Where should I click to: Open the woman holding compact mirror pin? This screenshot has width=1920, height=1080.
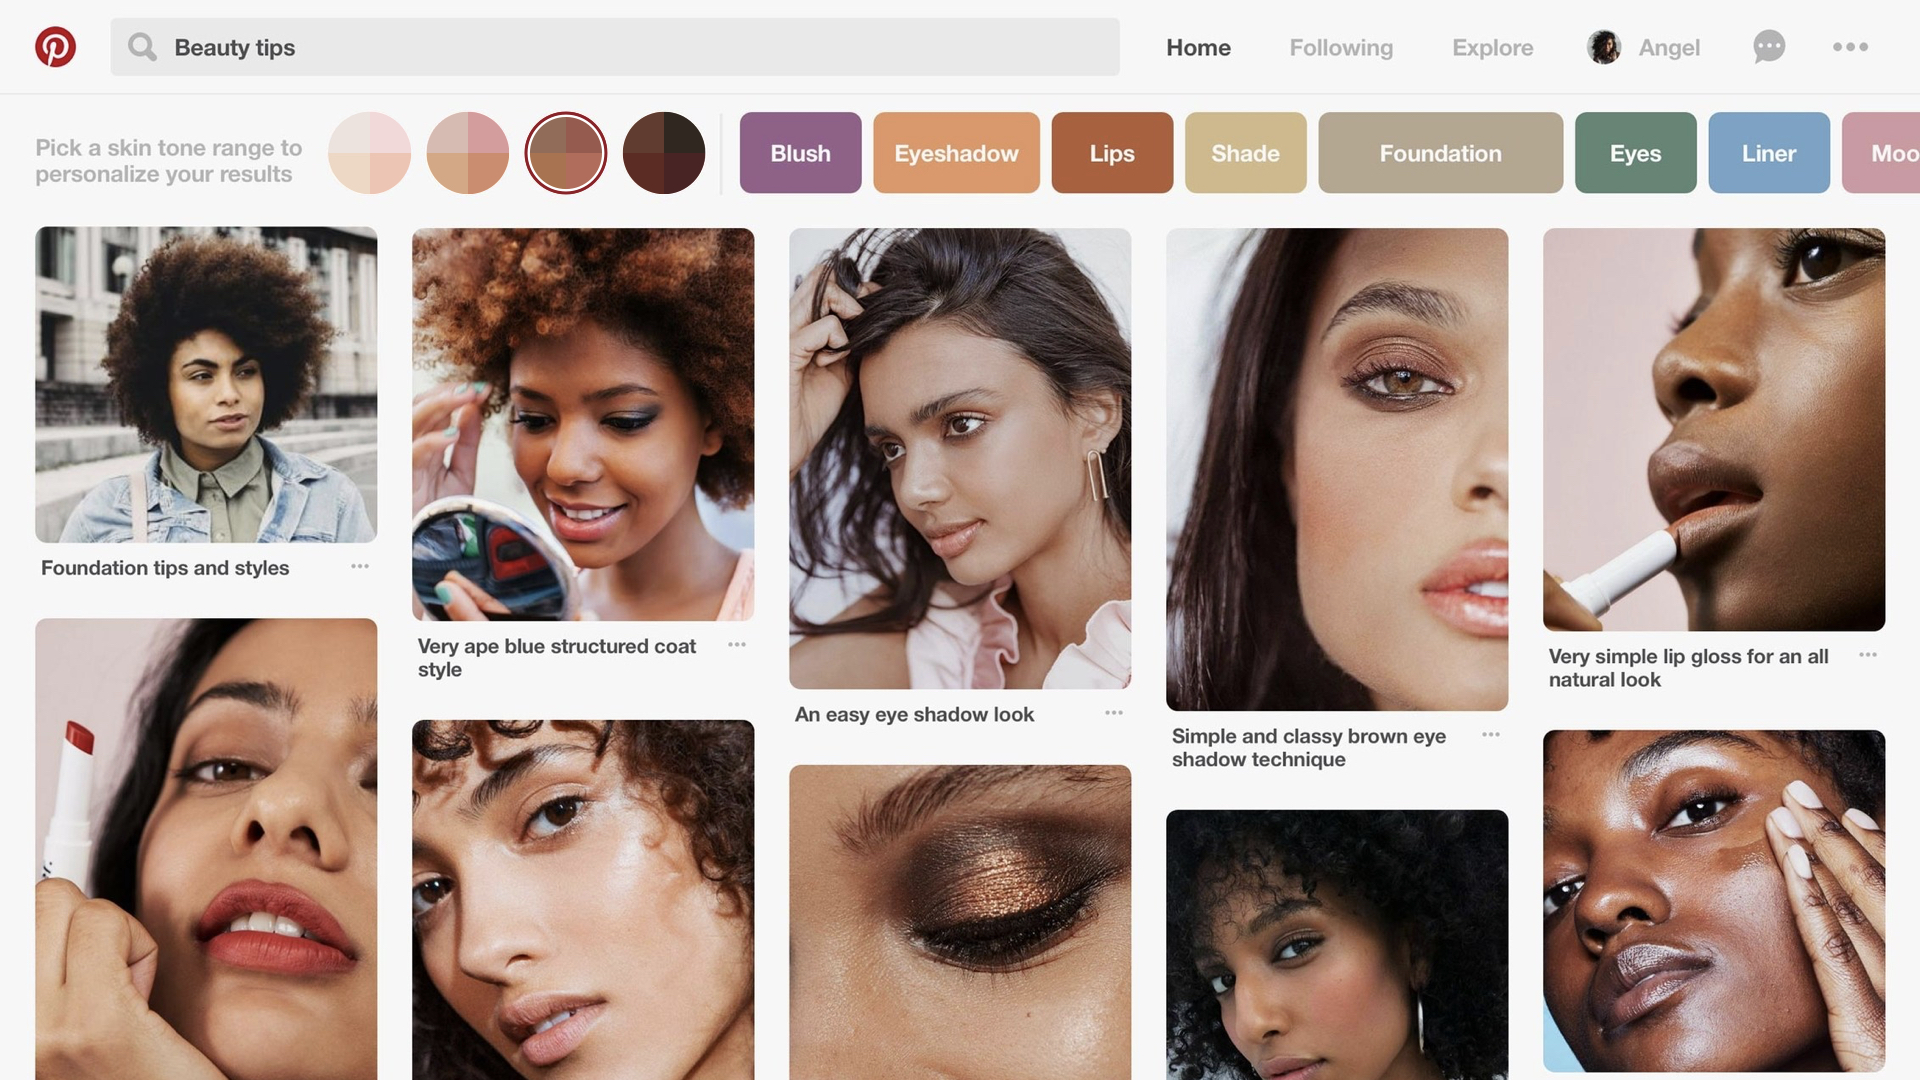click(x=583, y=424)
